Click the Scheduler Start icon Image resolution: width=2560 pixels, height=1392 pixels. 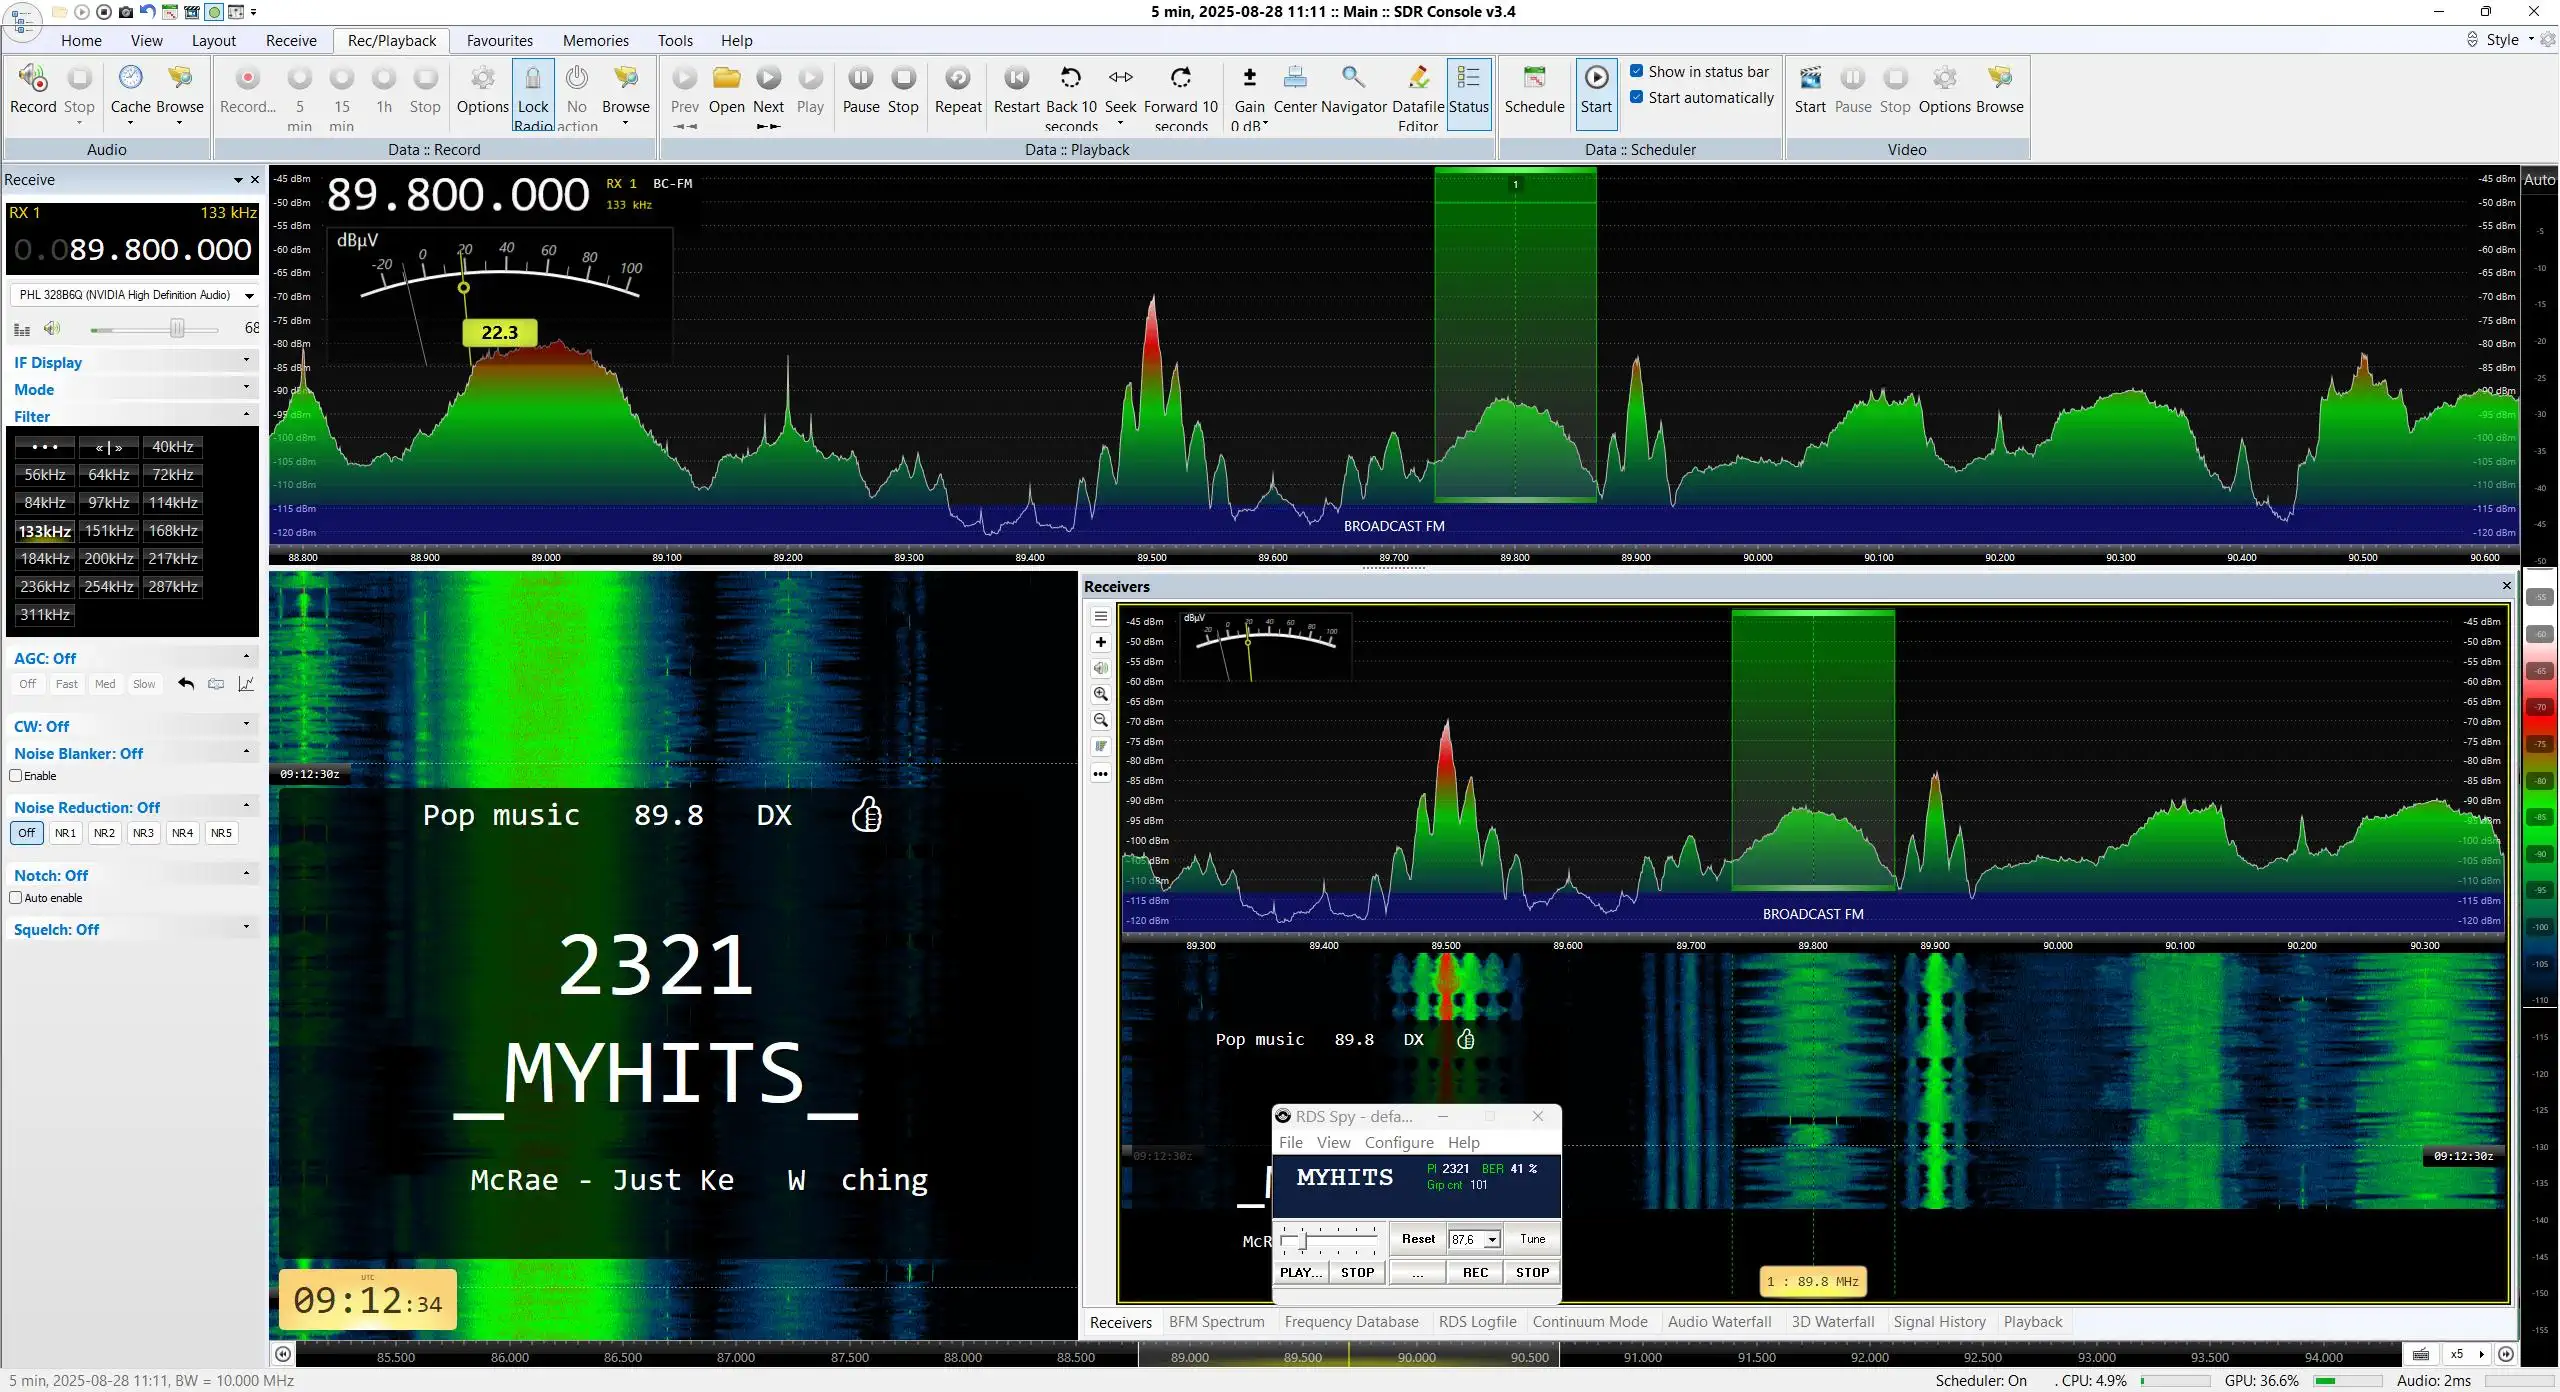tap(1596, 78)
